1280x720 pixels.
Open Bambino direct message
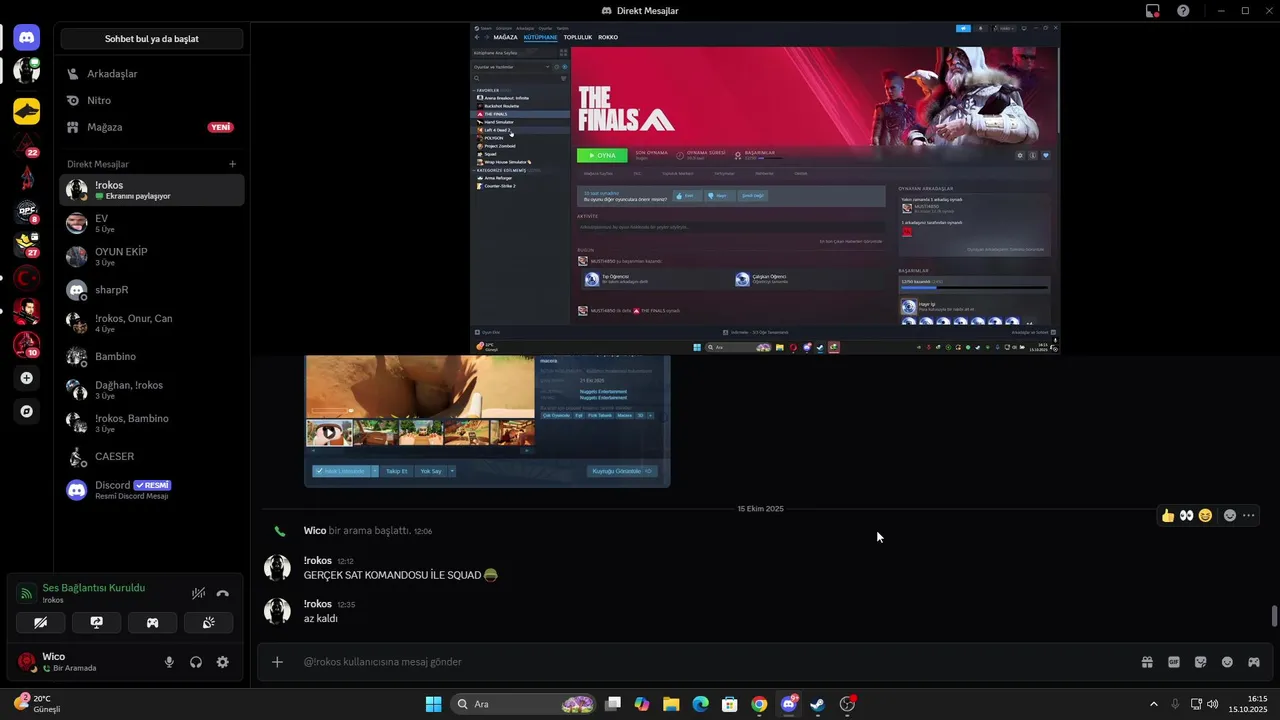[x=152, y=356]
